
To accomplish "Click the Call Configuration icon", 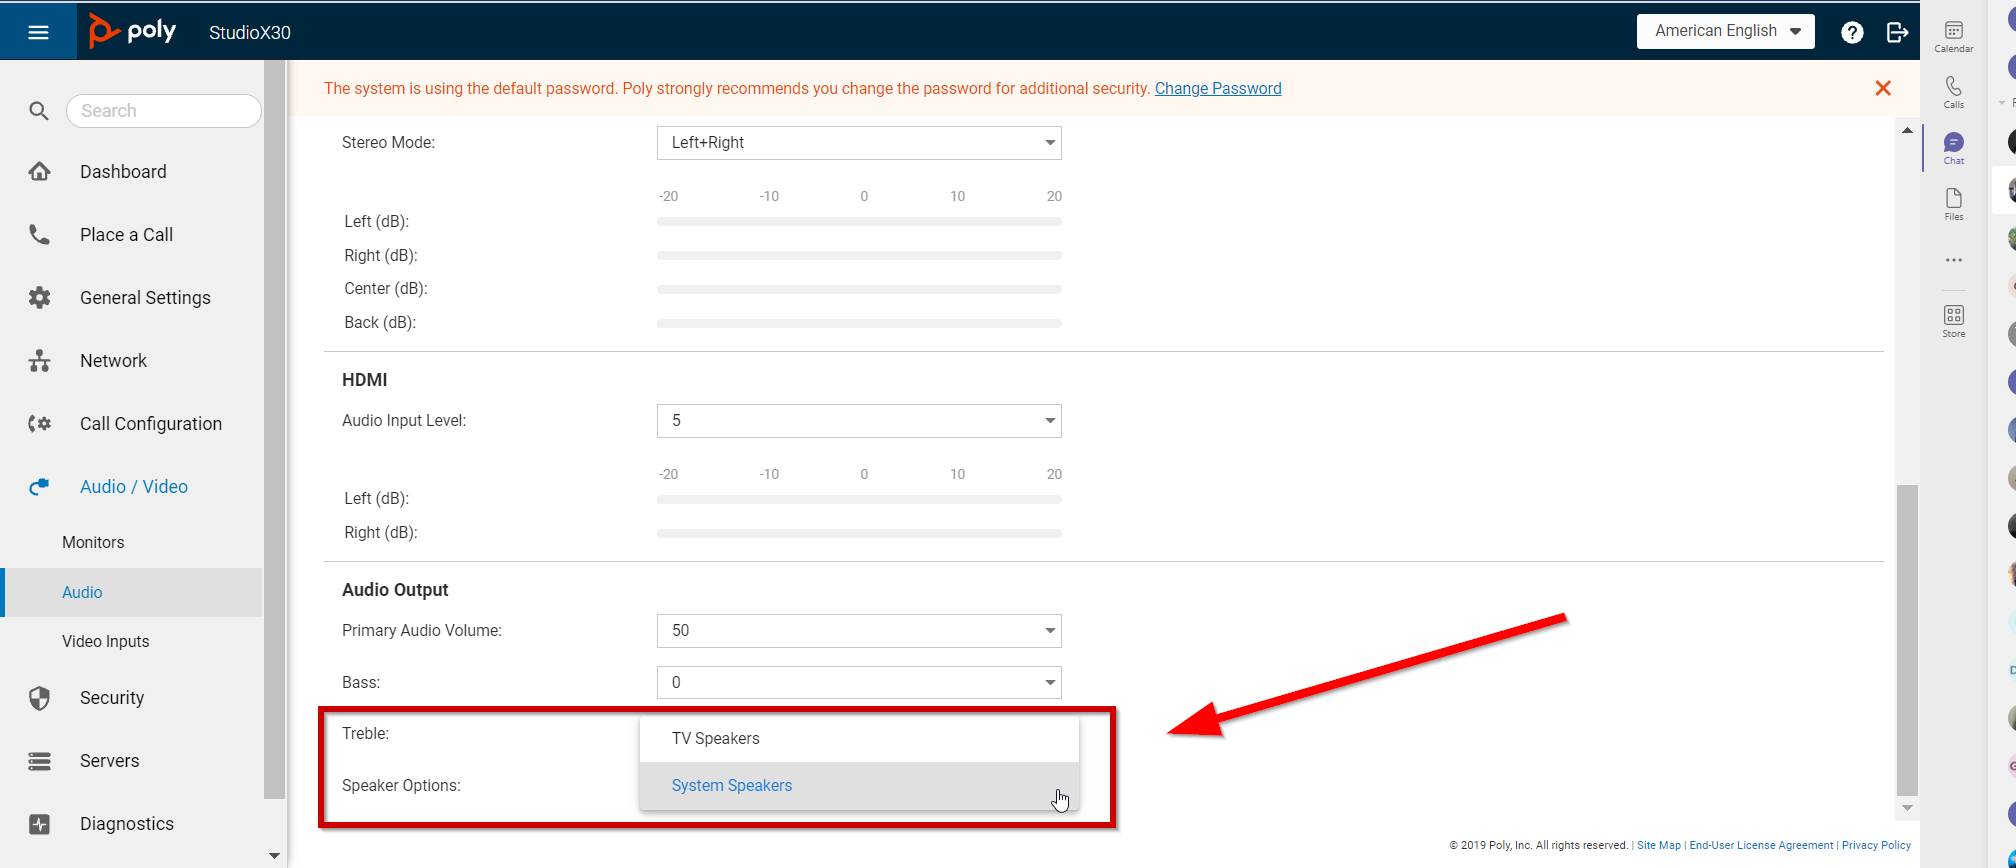I will coord(39,423).
